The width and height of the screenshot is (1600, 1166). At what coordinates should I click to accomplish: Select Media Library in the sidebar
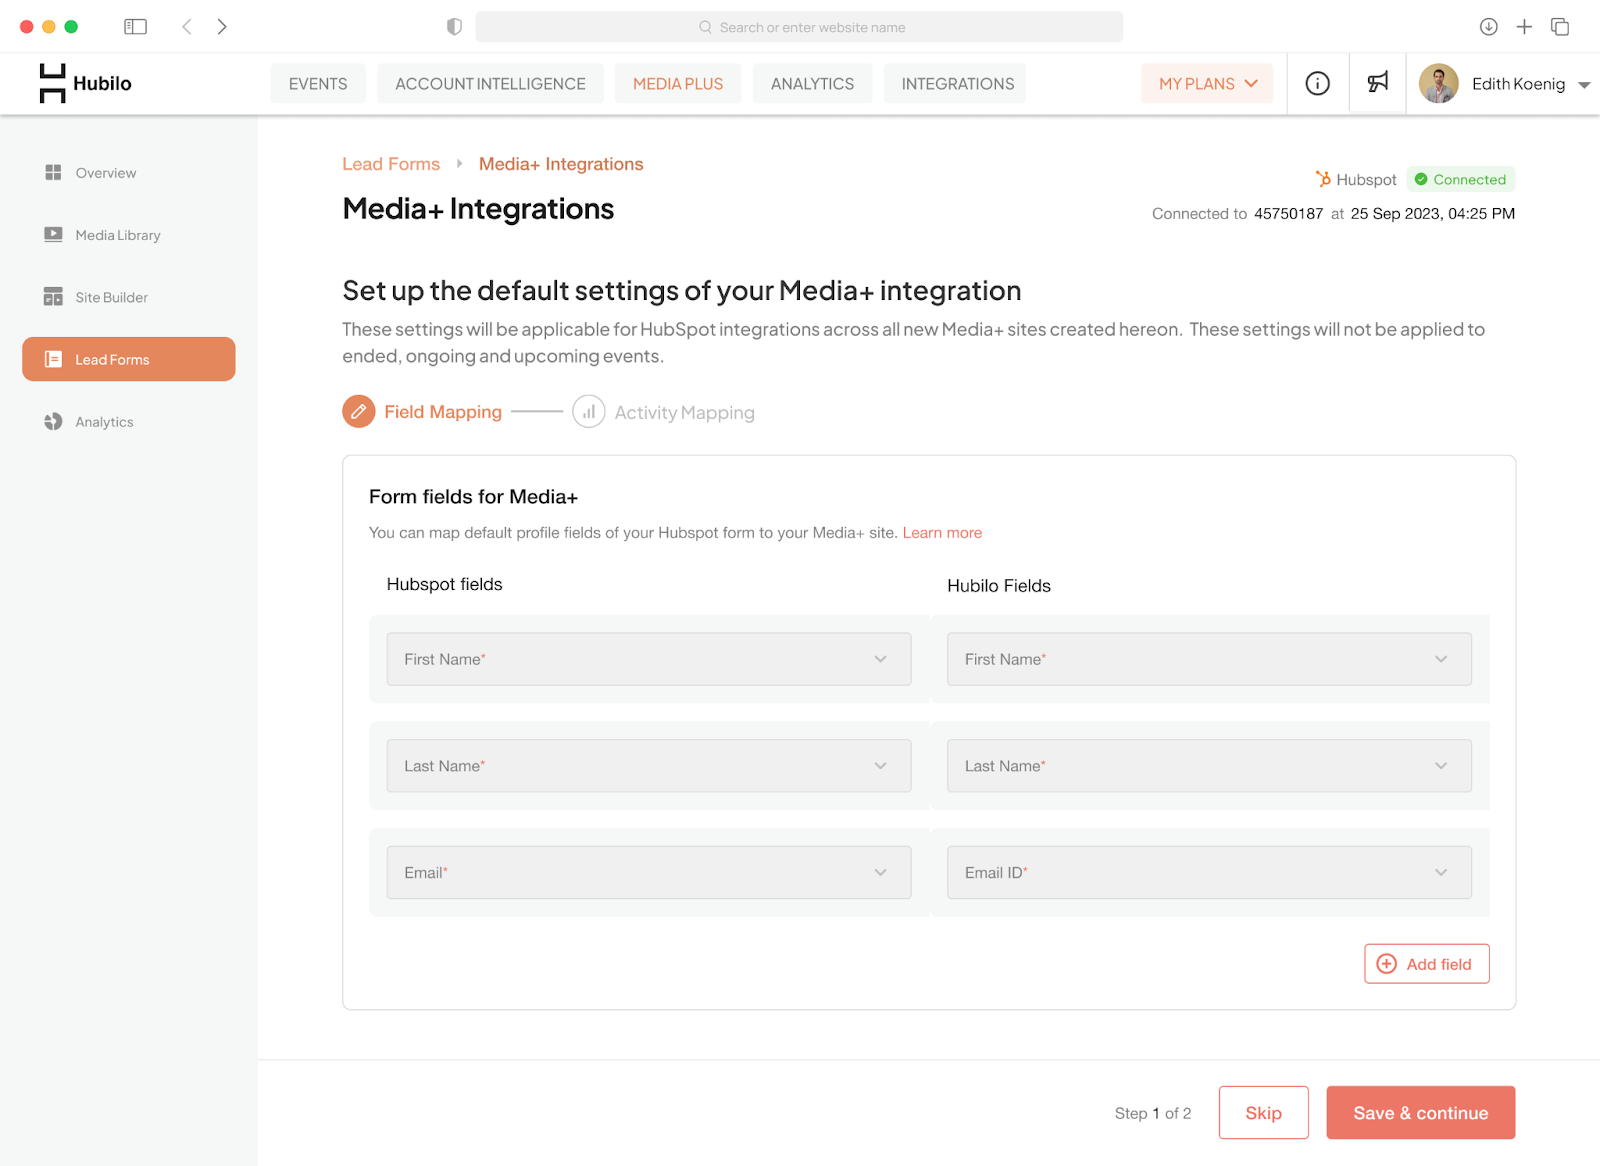click(x=129, y=235)
